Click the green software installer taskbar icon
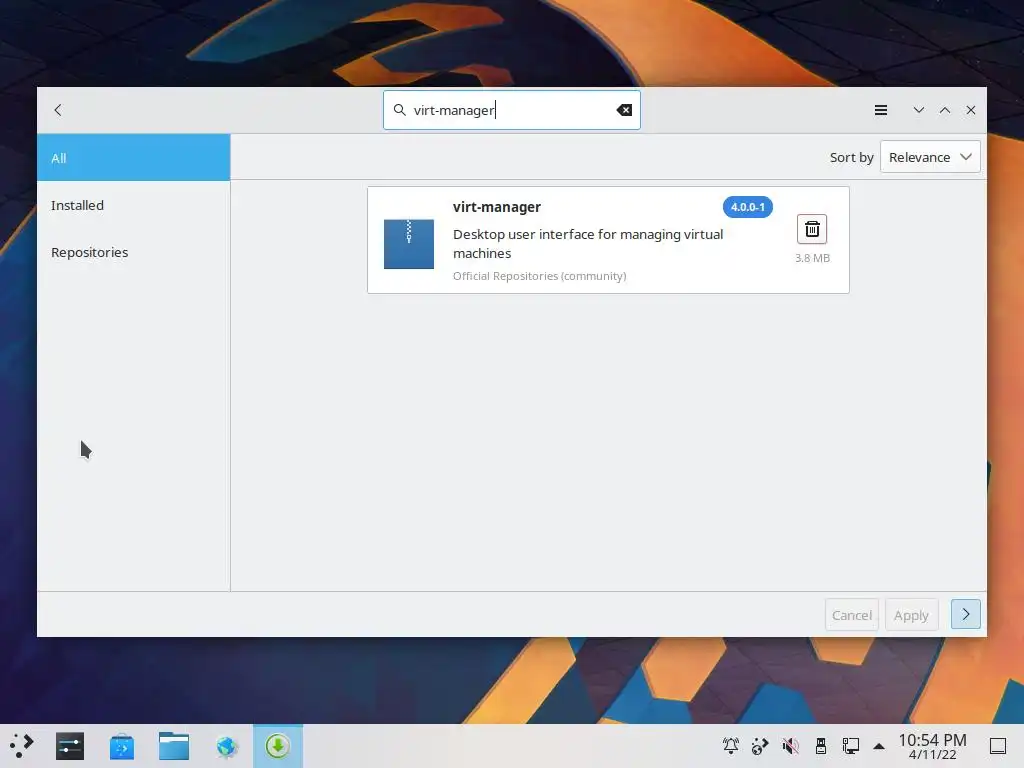The width and height of the screenshot is (1024, 768). coord(278,746)
